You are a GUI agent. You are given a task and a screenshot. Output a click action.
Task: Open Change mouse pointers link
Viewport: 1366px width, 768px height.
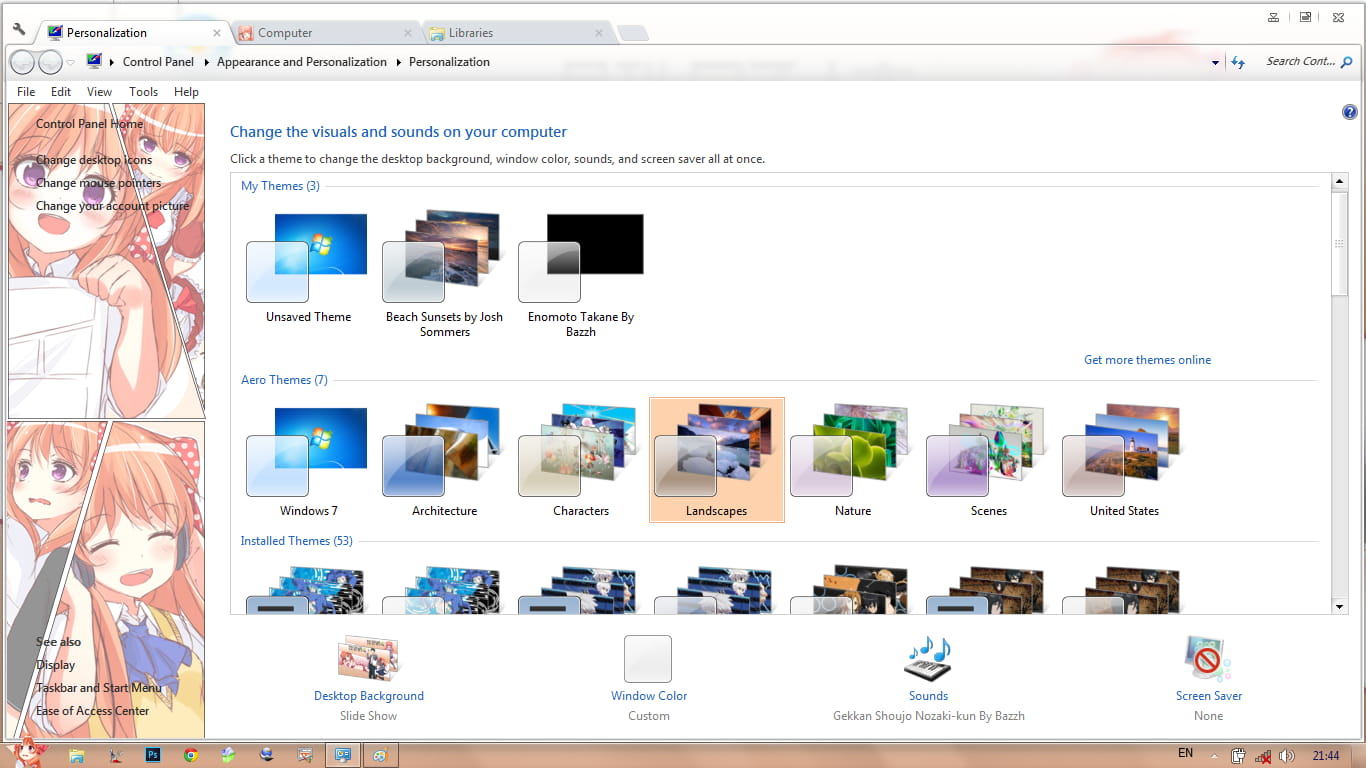(x=98, y=183)
